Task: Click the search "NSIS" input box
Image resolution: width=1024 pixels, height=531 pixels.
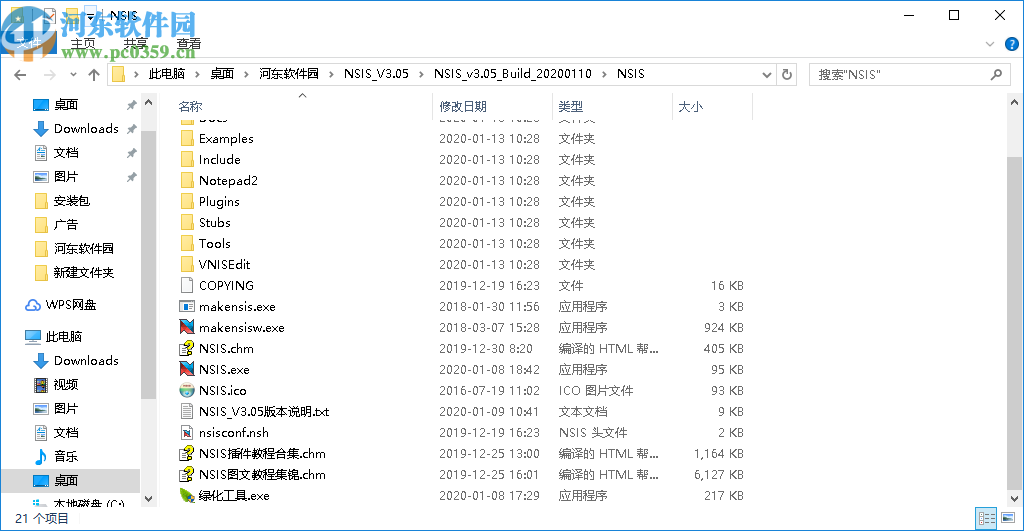Action: [x=908, y=74]
